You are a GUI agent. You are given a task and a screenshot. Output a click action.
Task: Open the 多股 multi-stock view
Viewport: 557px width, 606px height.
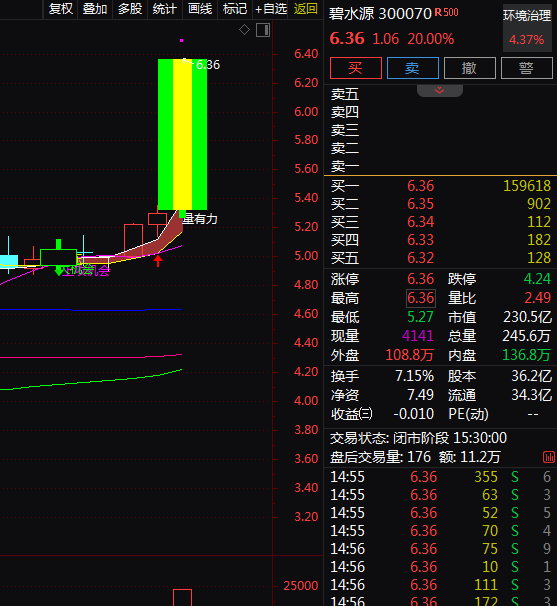click(130, 9)
